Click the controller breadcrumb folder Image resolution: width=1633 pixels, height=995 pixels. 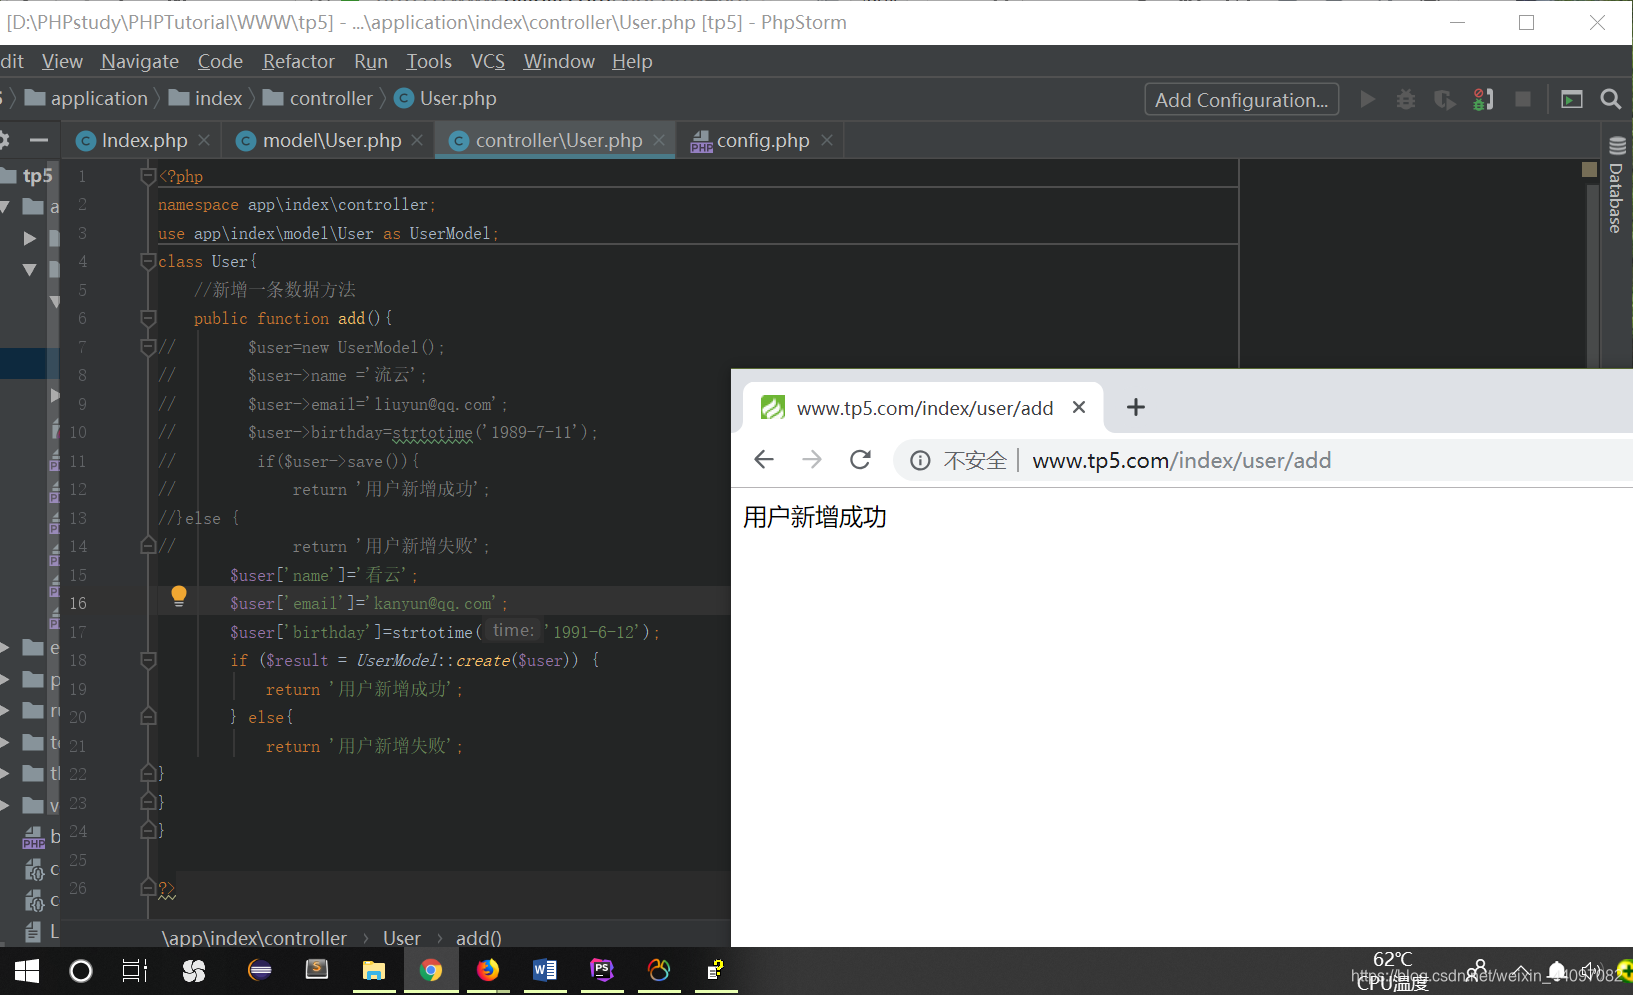pyautogui.click(x=317, y=98)
